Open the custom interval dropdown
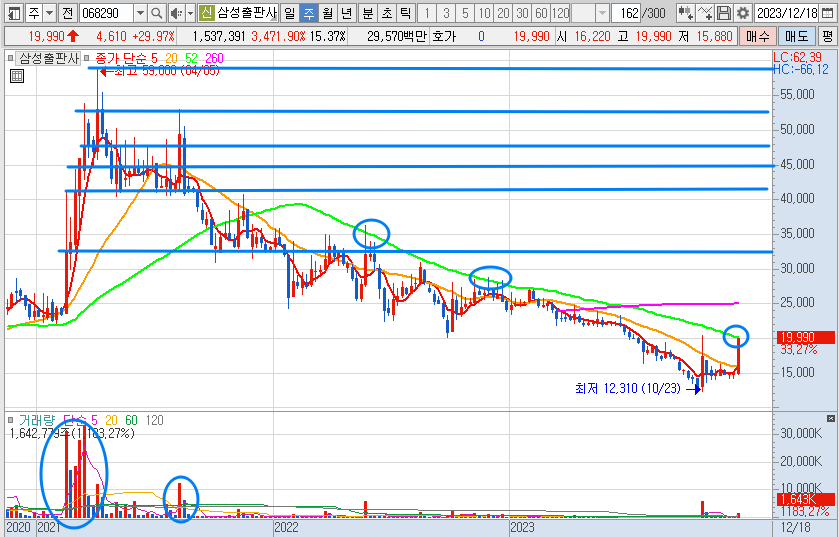Image resolution: width=839 pixels, height=537 pixels. [602, 13]
